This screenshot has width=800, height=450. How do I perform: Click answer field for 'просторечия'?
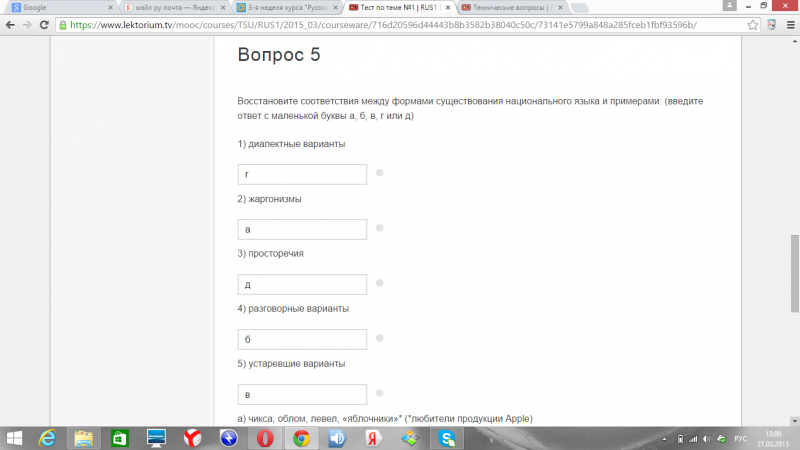click(x=302, y=285)
